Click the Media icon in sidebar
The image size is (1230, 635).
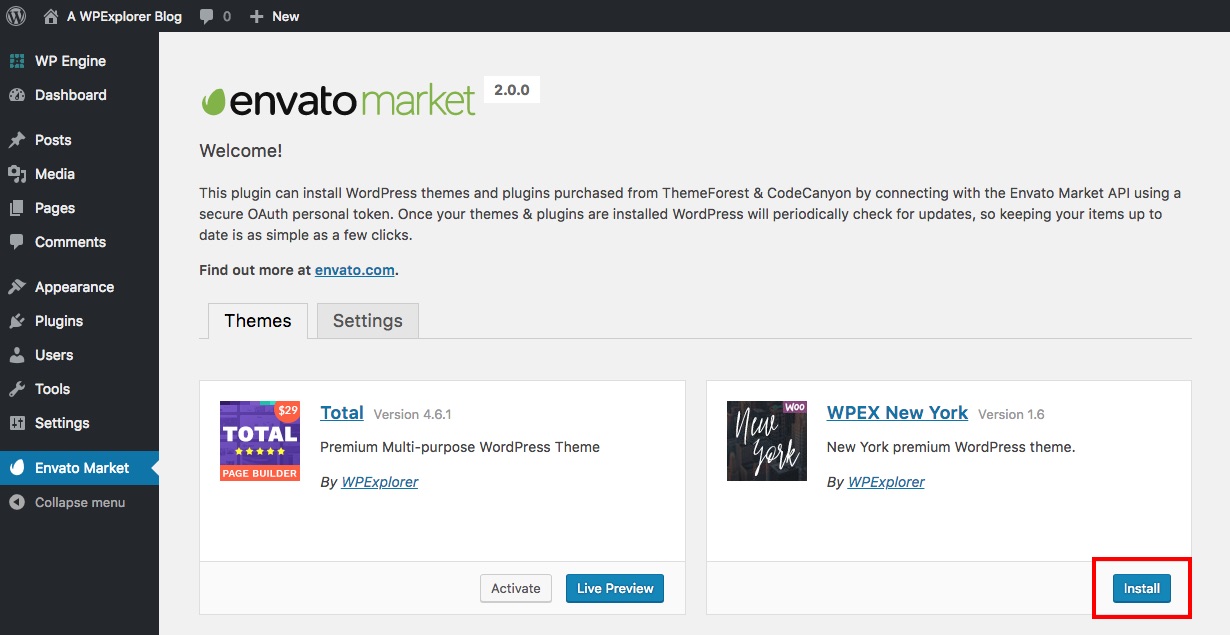pos(16,174)
